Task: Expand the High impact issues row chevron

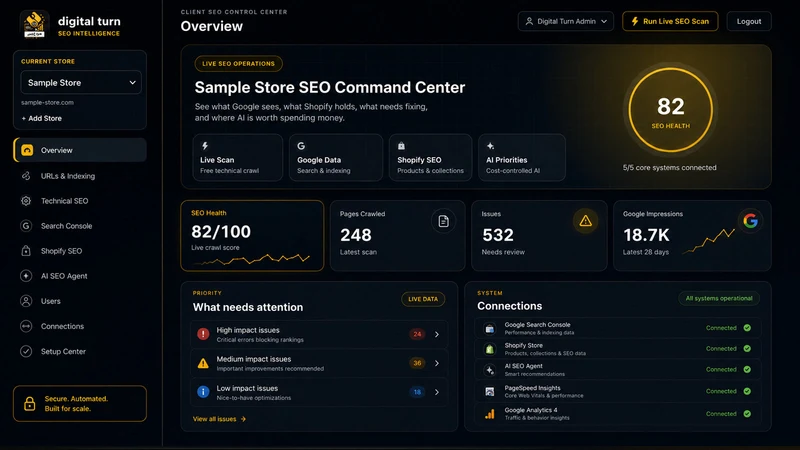Action: [x=437, y=334]
